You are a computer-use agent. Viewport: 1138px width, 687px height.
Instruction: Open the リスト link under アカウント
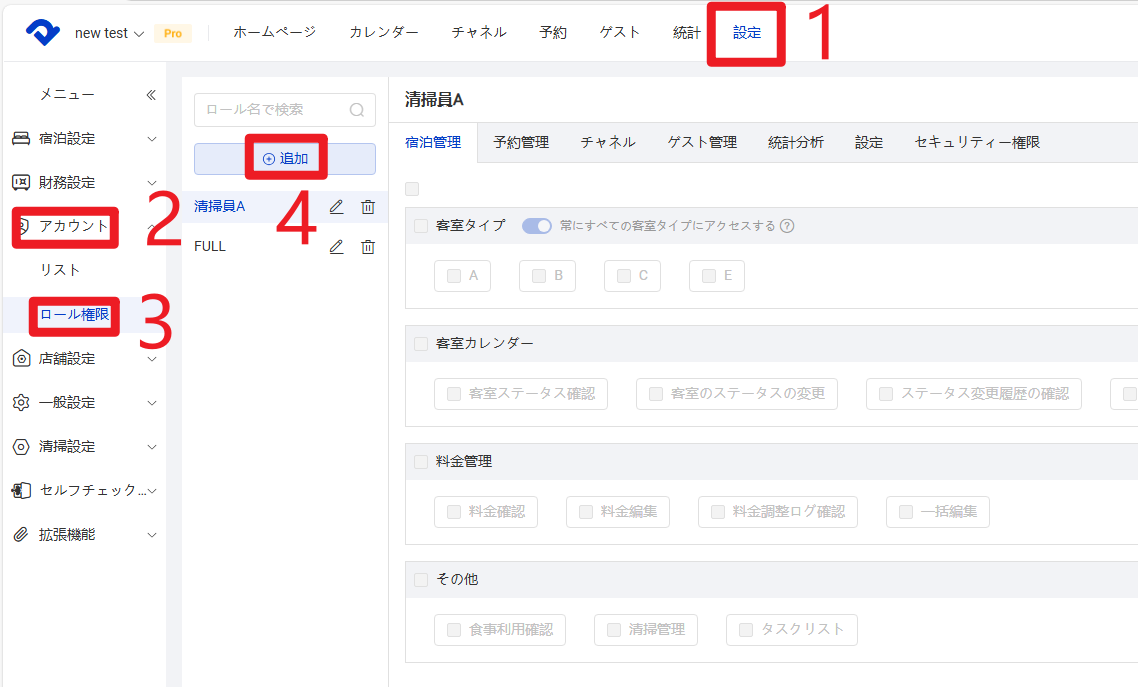coord(60,270)
